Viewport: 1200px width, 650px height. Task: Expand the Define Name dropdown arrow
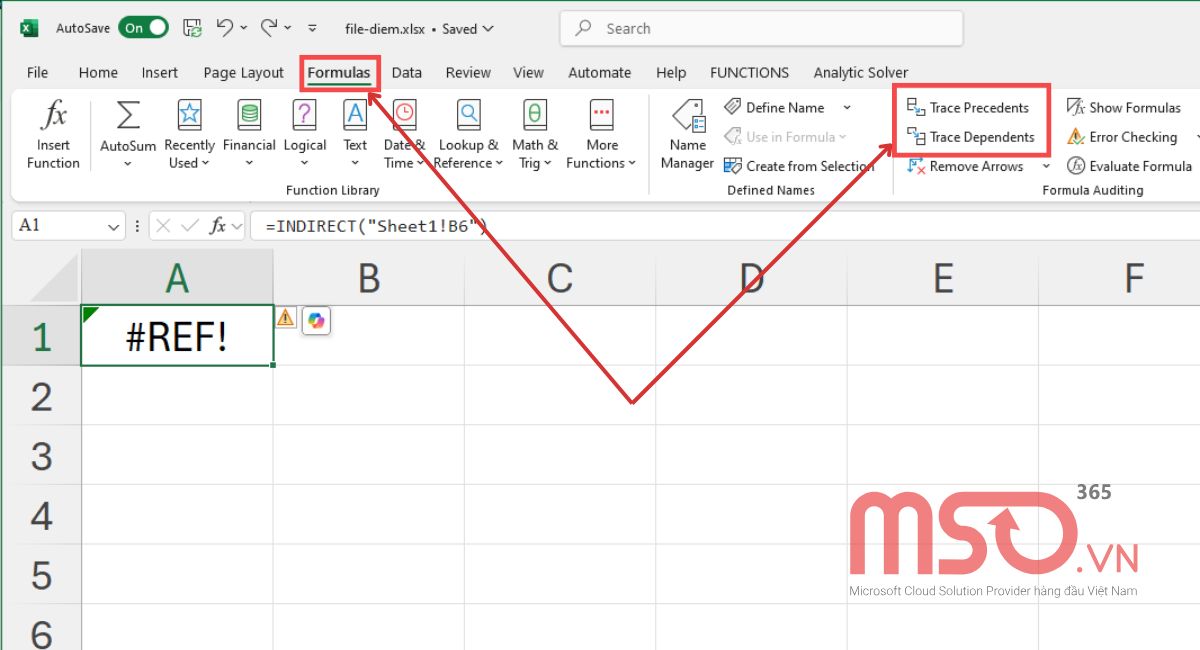pos(847,107)
